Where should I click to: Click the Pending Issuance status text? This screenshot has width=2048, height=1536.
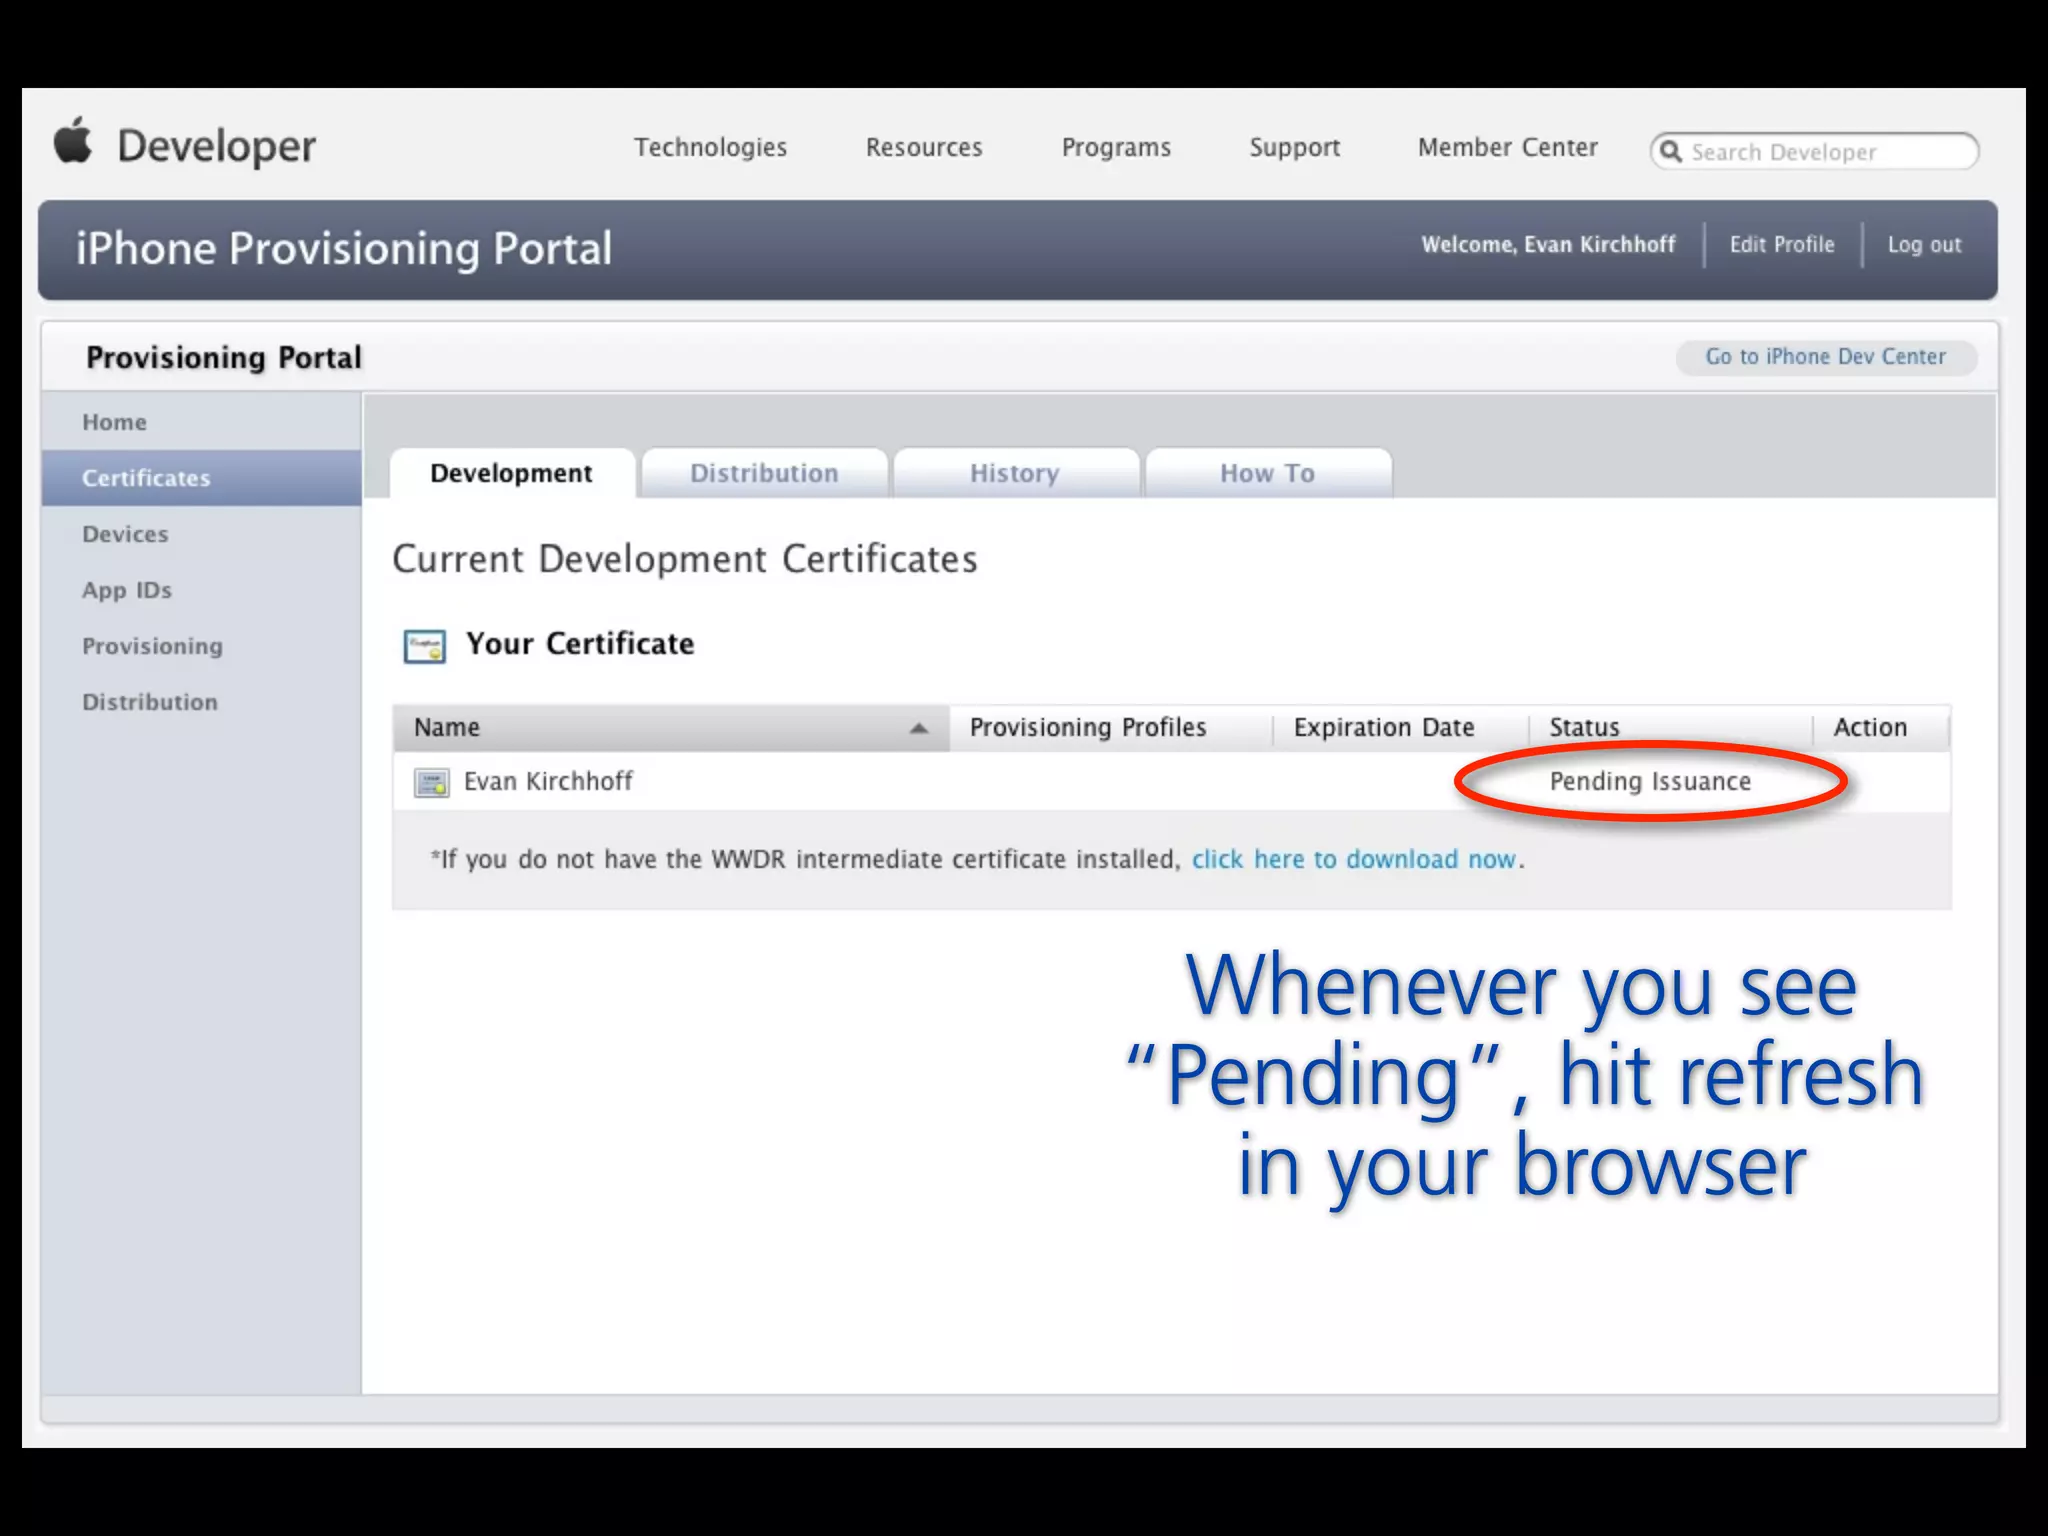1650,782
